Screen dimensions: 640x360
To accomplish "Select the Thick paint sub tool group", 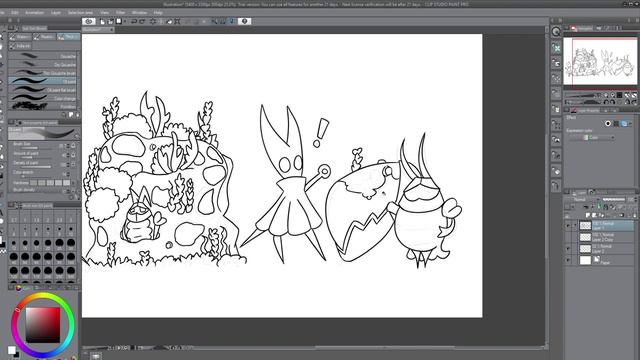I will [68, 37].
